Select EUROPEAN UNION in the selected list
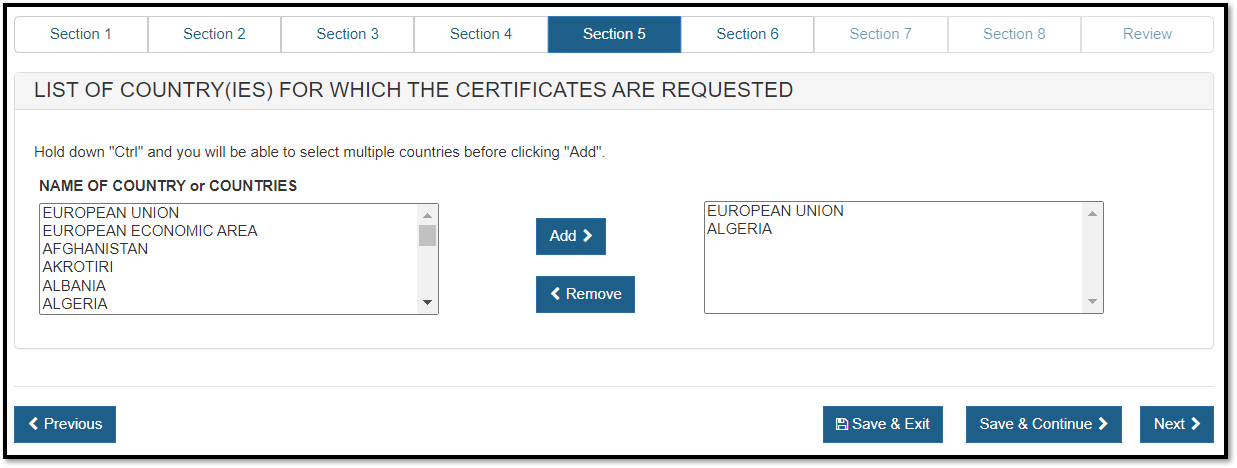 click(775, 211)
